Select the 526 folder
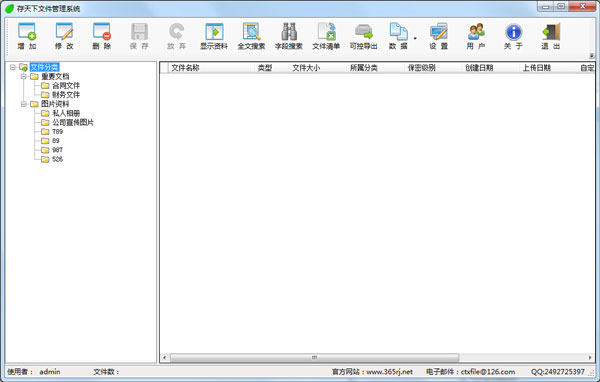Viewport: 600px width, 382px height. tap(57, 159)
